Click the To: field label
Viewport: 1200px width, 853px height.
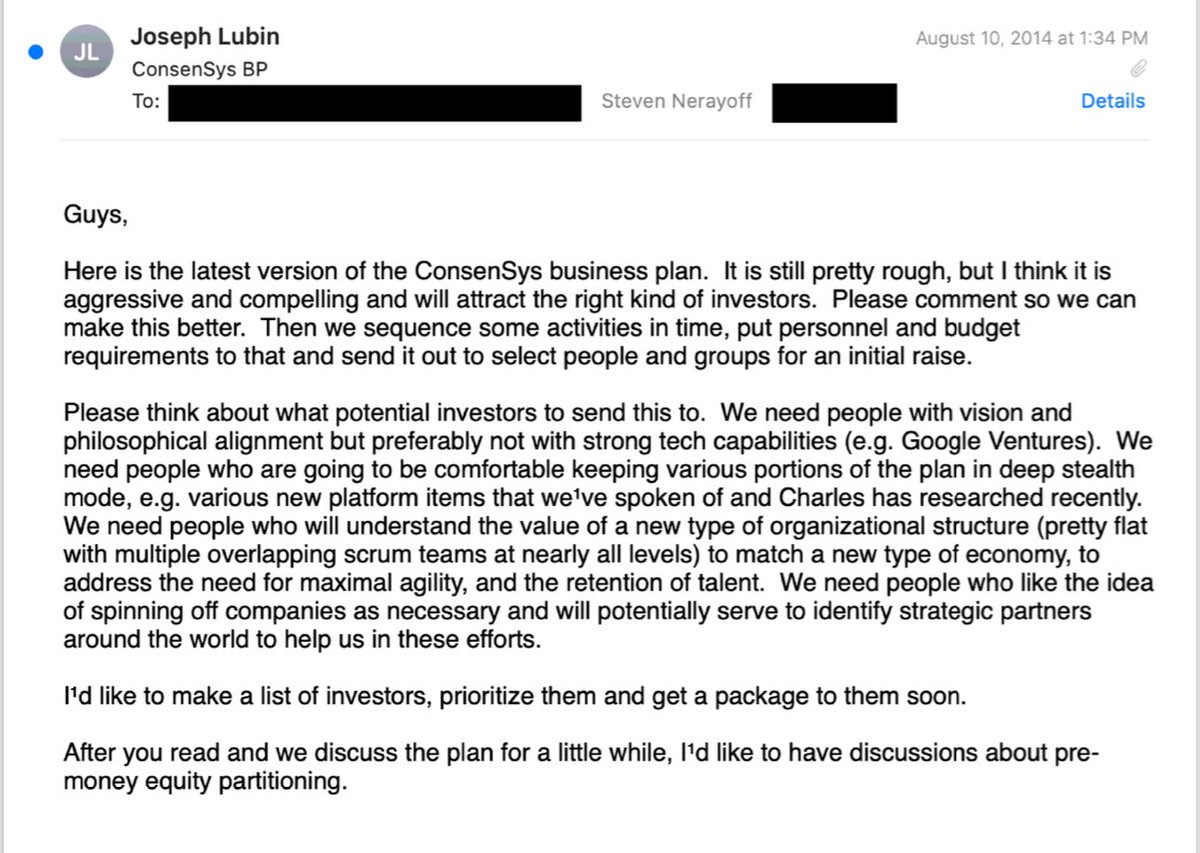[146, 101]
